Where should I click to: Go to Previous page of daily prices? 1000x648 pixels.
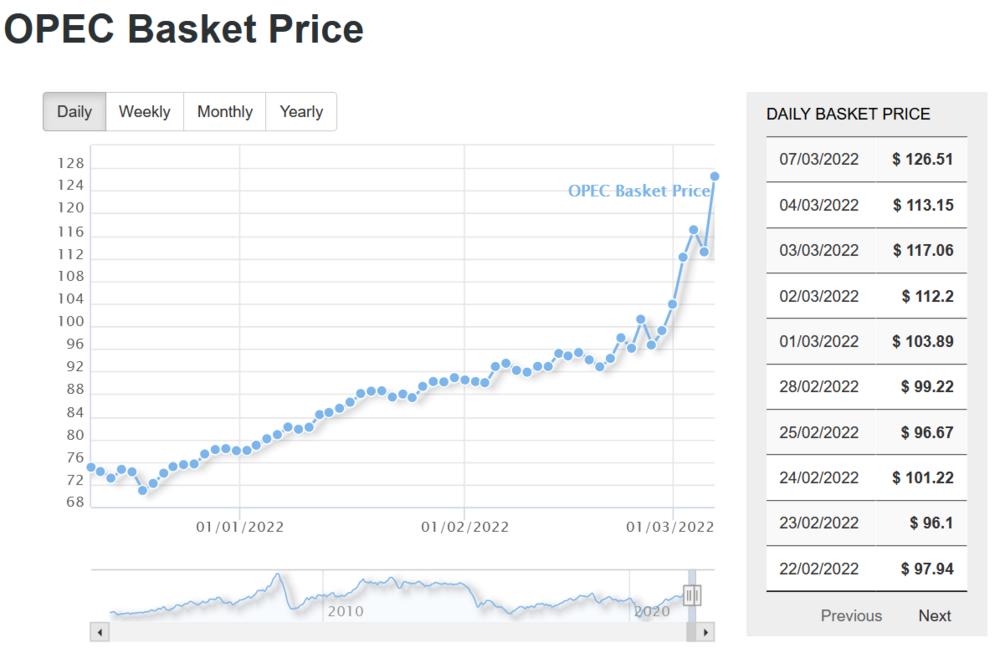pos(851,616)
